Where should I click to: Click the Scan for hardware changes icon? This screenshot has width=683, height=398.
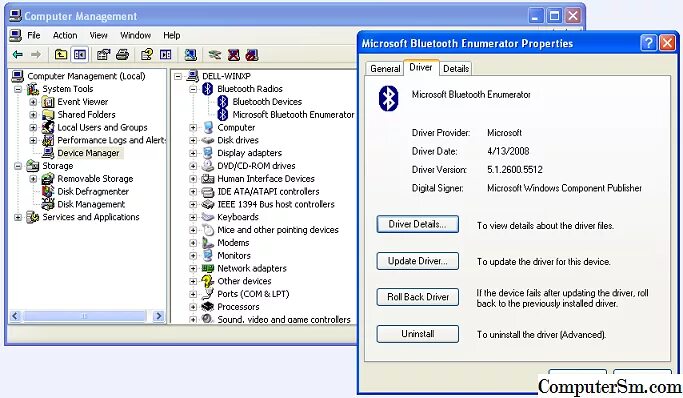pyautogui.click(x=190, y=54)
